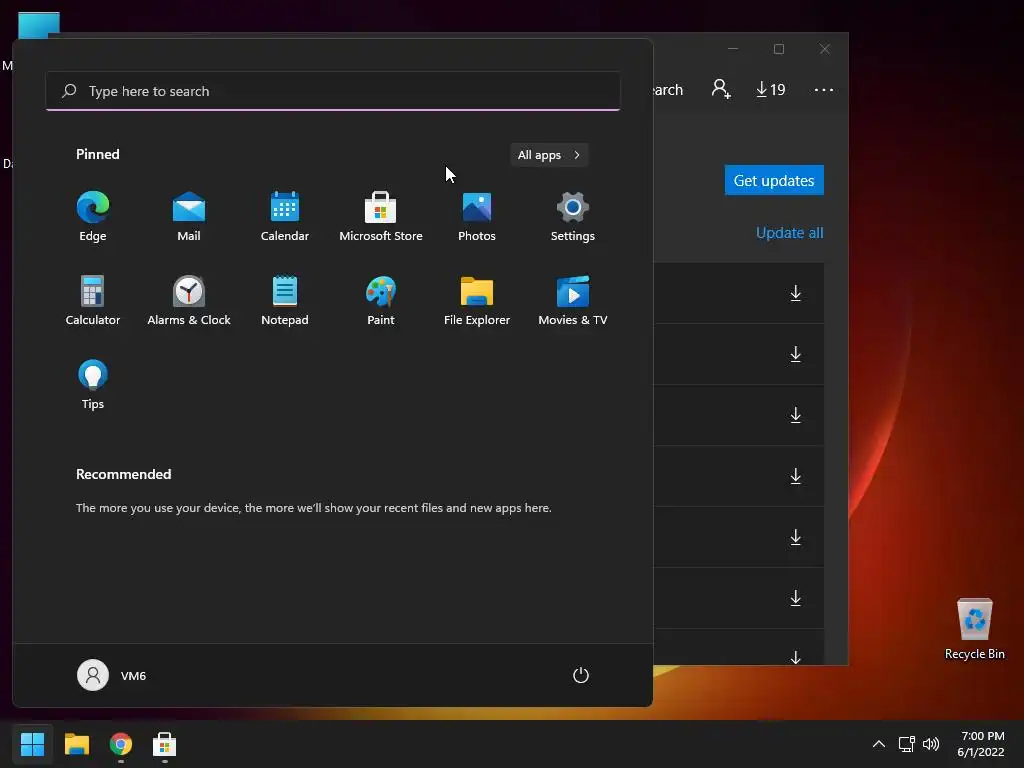
Task: Open the clock showing 7:00 PM
Action: [982, 744]
